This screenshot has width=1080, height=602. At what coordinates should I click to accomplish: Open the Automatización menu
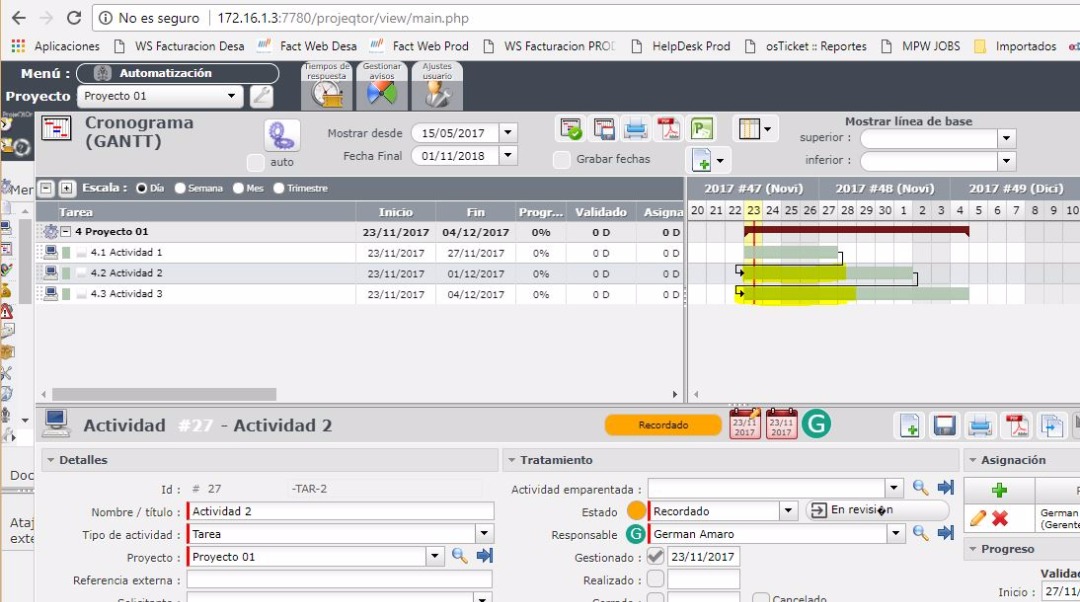[177, 73]
